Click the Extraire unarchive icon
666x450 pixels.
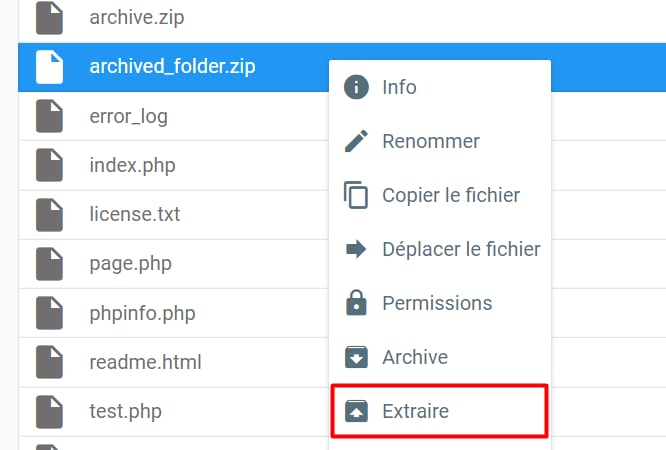[x=355, y=411]
